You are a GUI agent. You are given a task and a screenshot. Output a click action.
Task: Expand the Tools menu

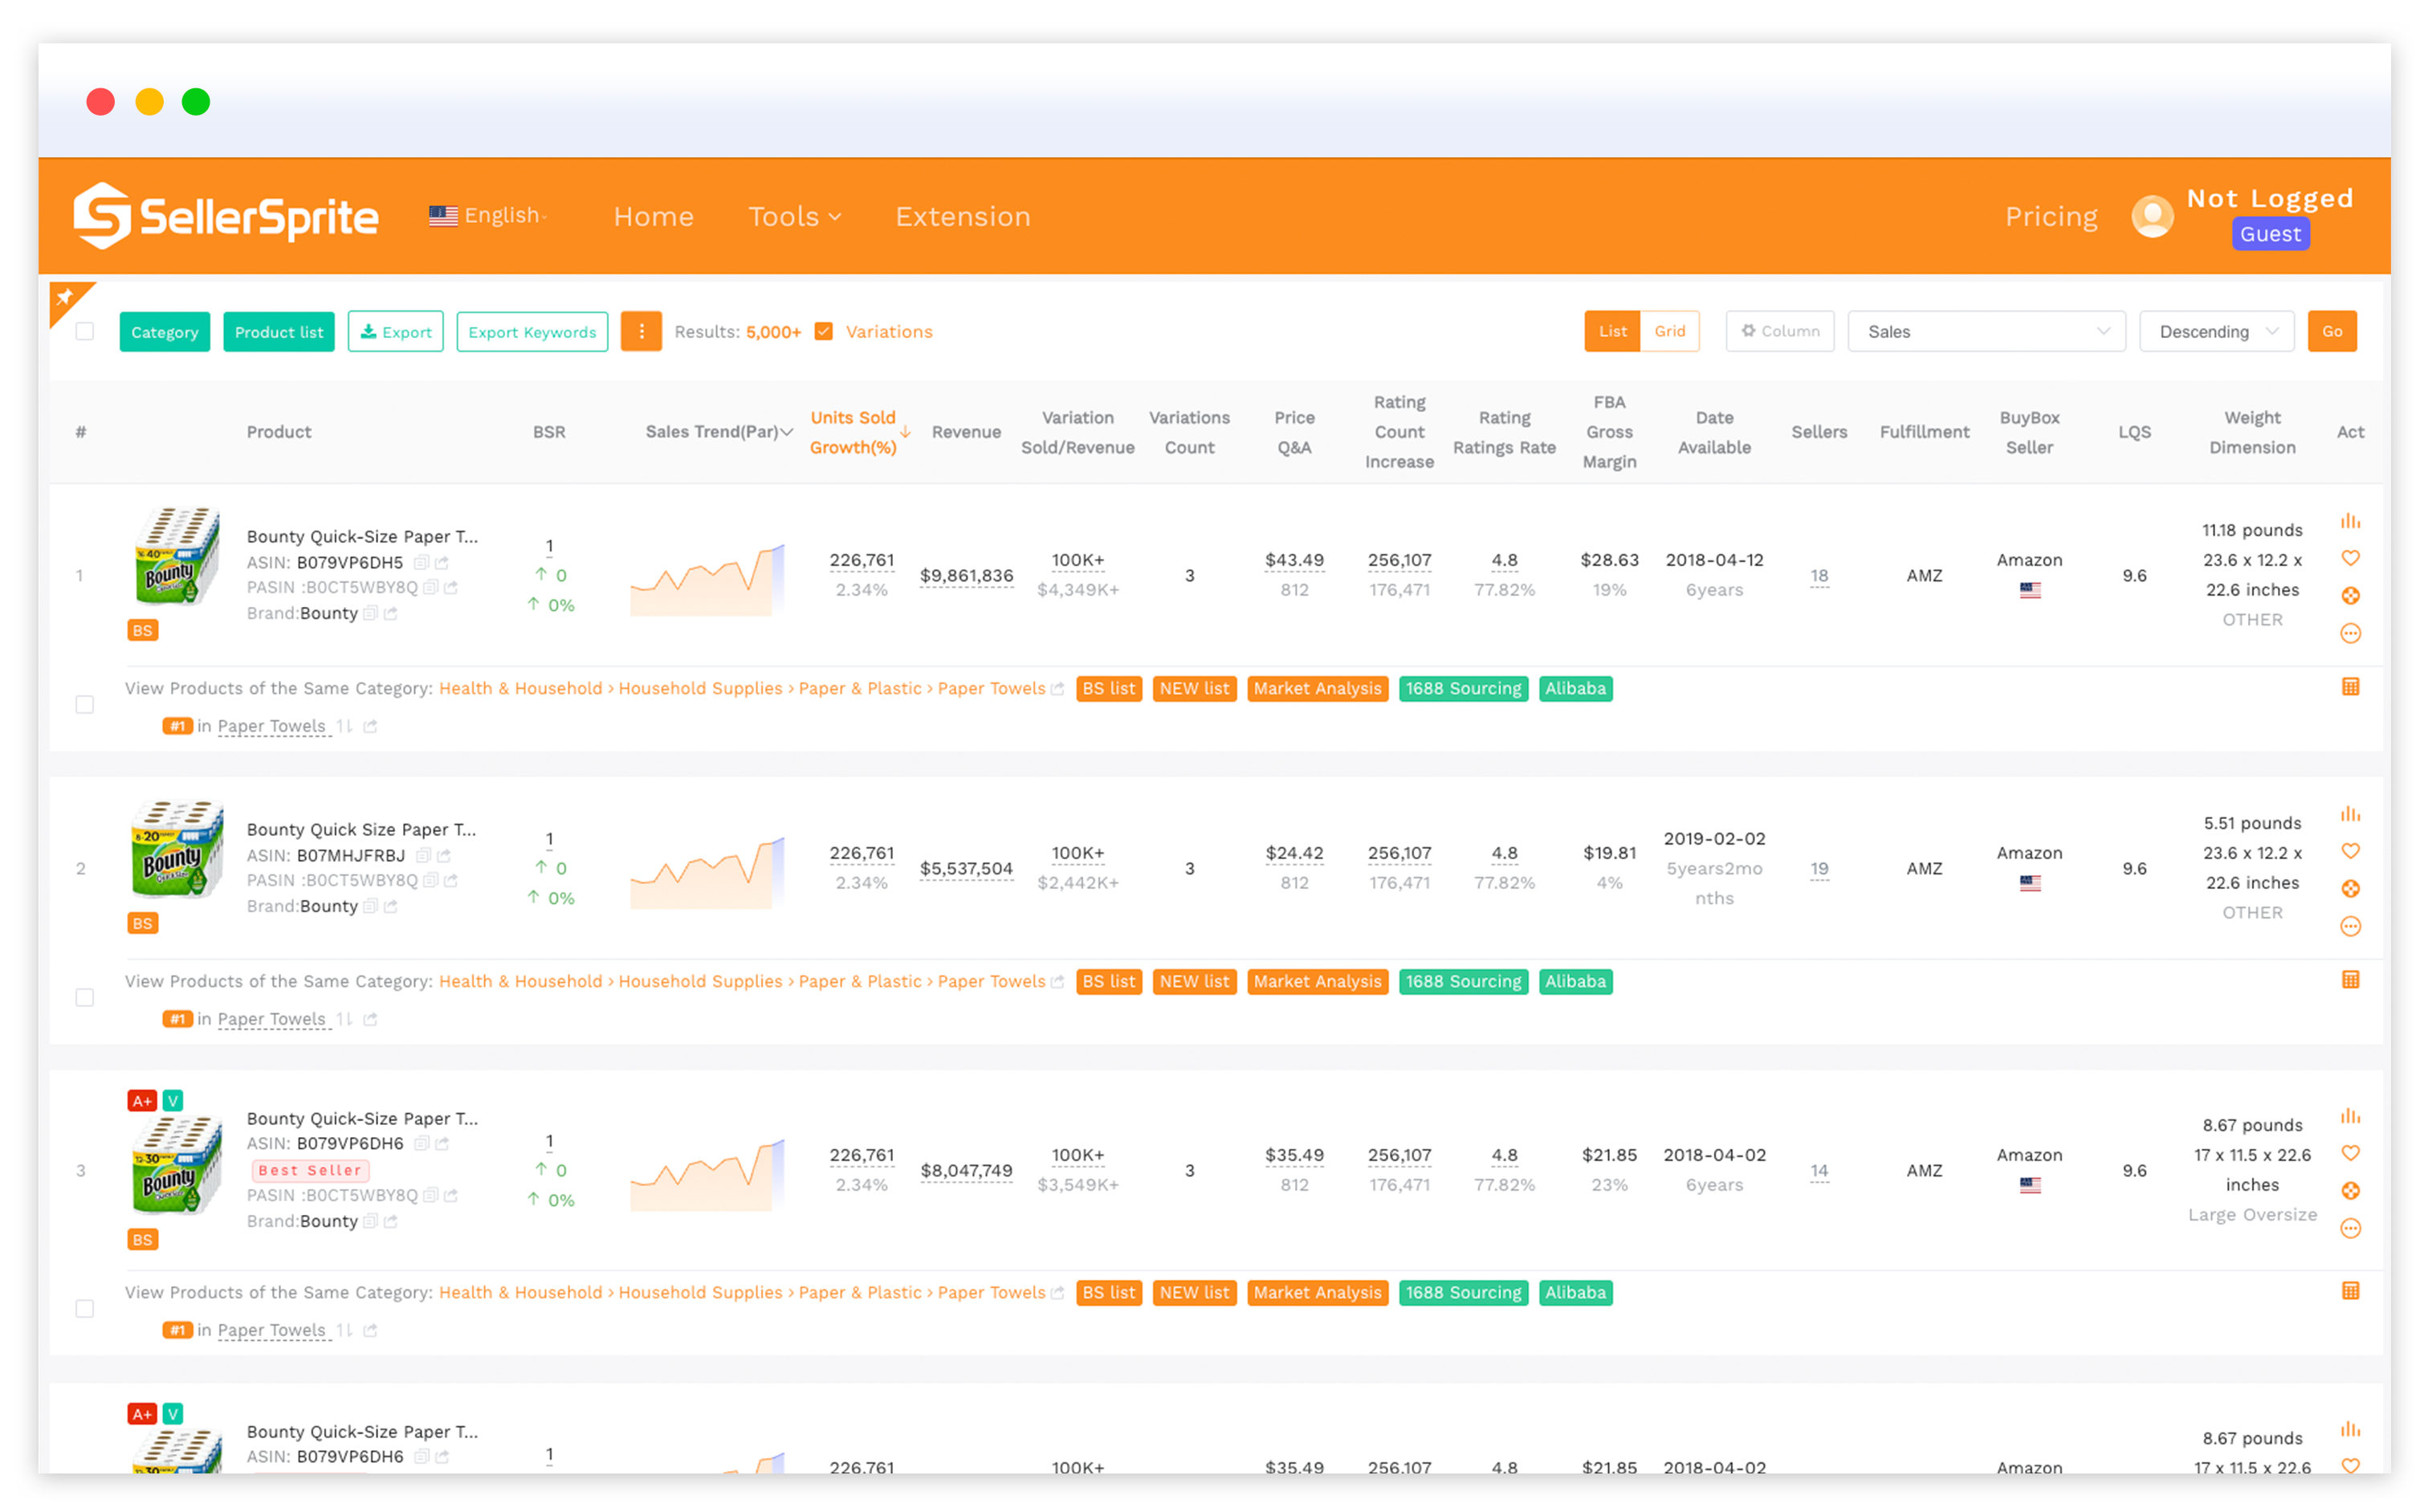click(x=794, y=216)
